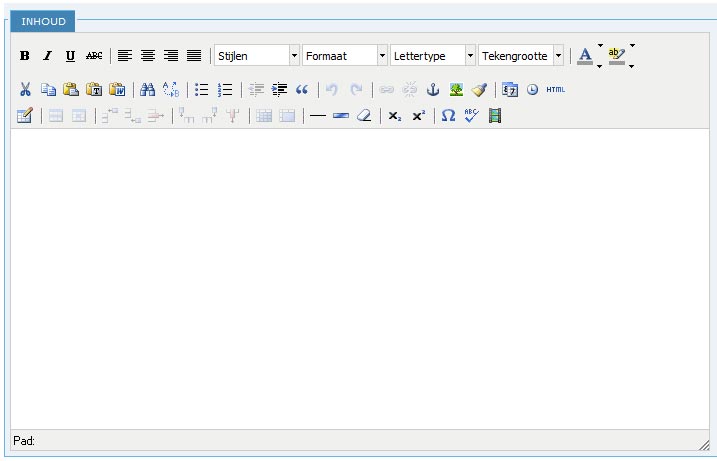Split merged table cells
The image size is (717, 461).
click(x=264, y=116)
